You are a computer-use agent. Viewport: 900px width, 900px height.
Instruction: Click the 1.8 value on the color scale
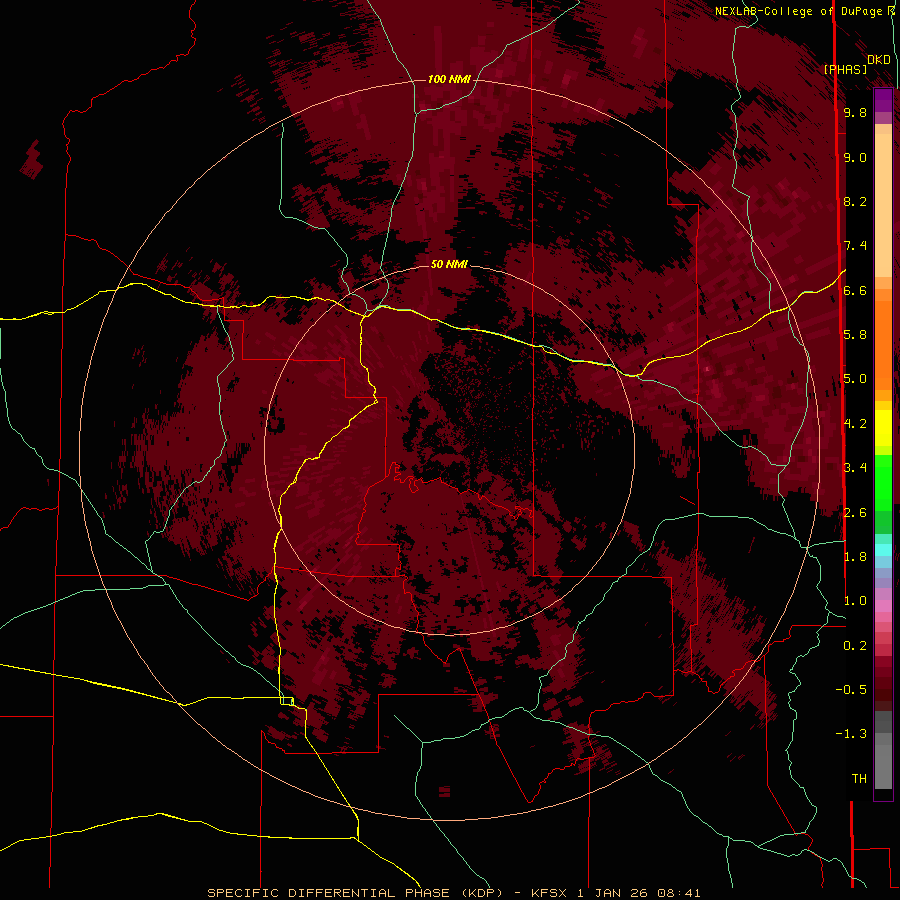(x=855, y=556)
